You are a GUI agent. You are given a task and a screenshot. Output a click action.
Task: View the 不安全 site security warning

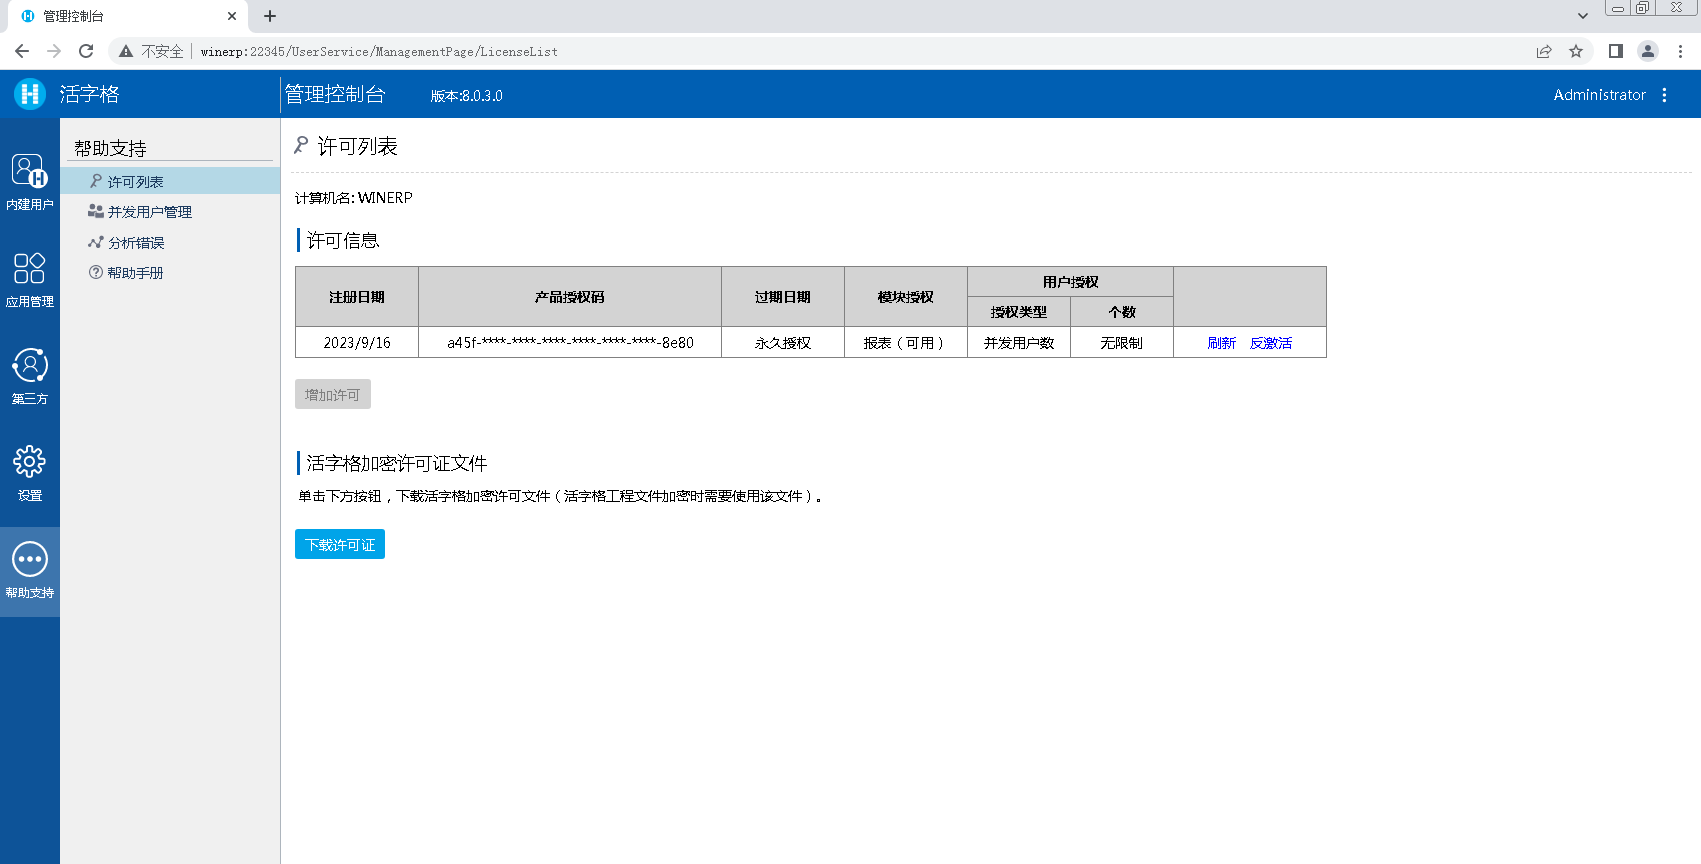[151, 51]
